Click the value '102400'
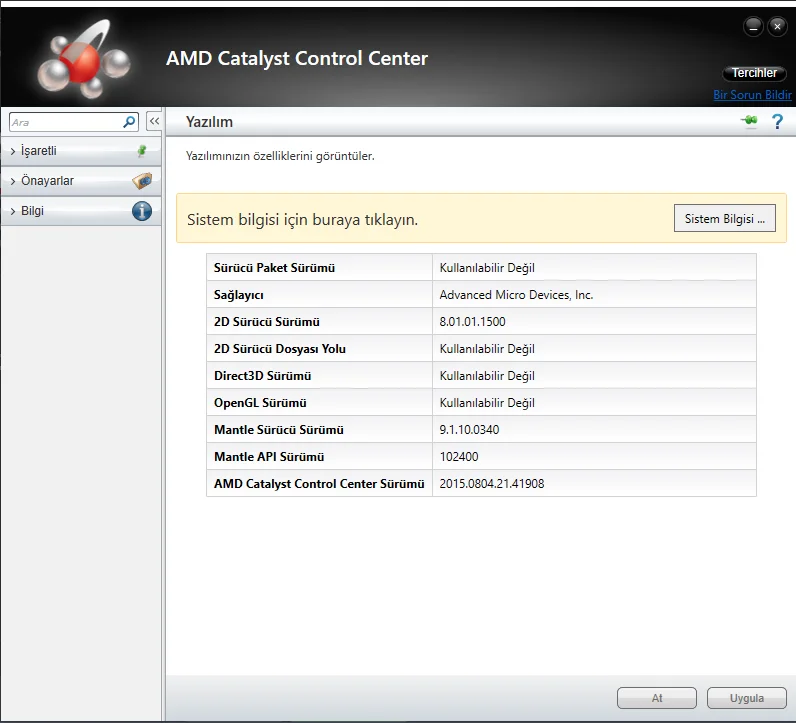Viewport: 796px width, 723px height. click(x=459, y=456)
